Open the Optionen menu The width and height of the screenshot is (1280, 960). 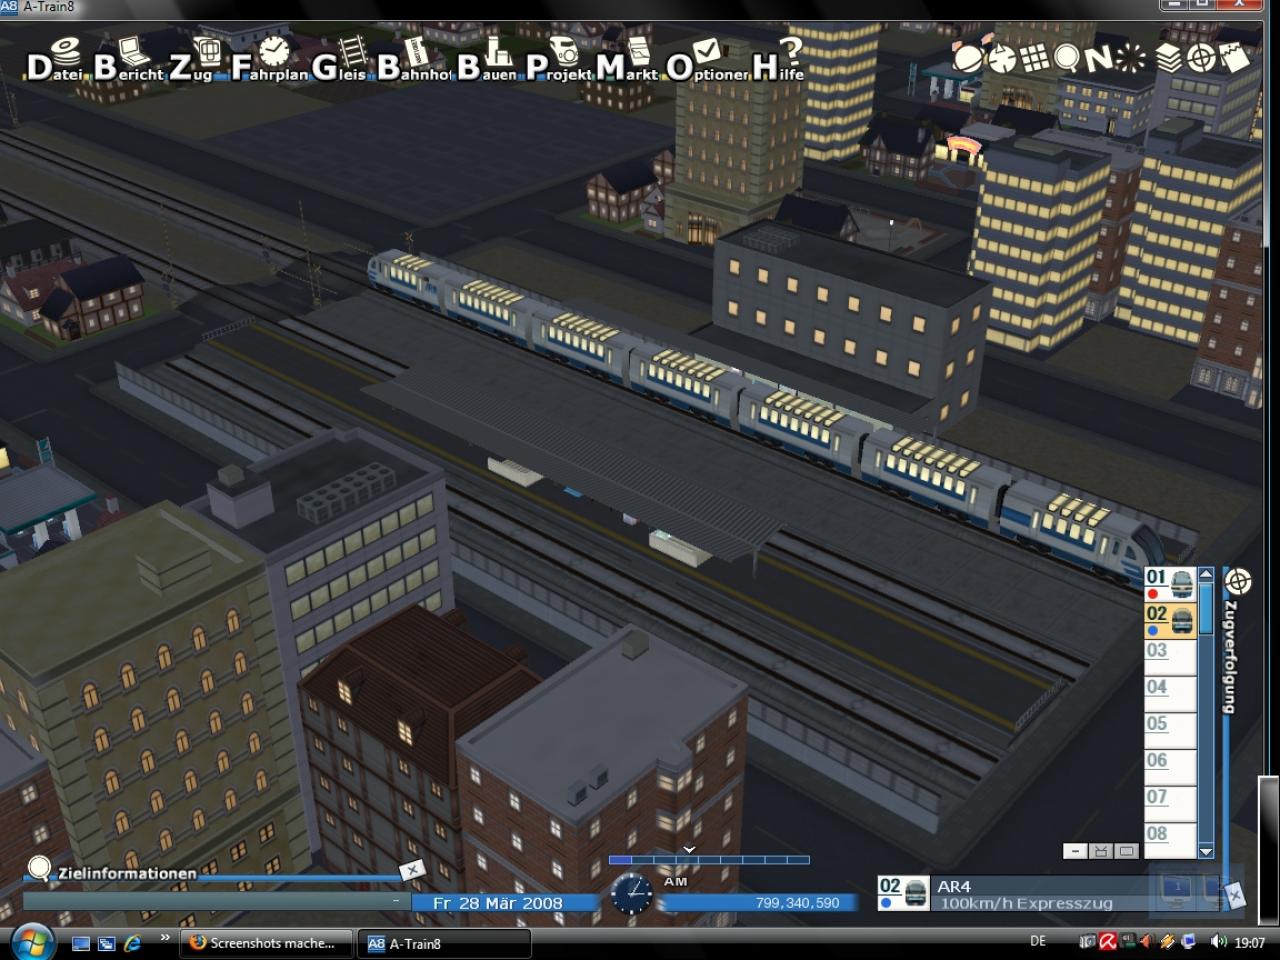click(706, 60)
